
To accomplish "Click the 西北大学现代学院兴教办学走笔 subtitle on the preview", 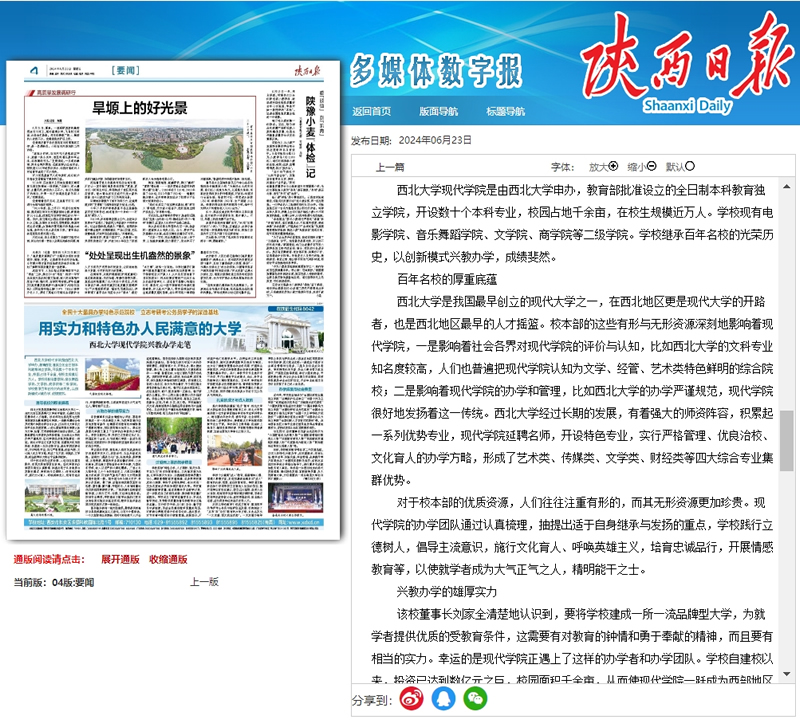I will coord(140,344).
